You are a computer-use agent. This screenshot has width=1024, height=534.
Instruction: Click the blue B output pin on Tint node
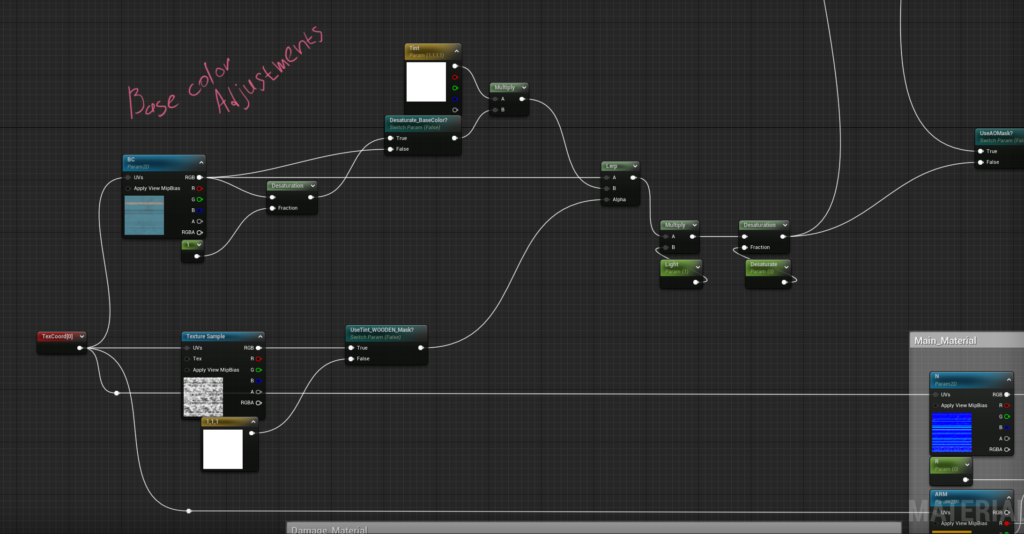click(455, 99)
